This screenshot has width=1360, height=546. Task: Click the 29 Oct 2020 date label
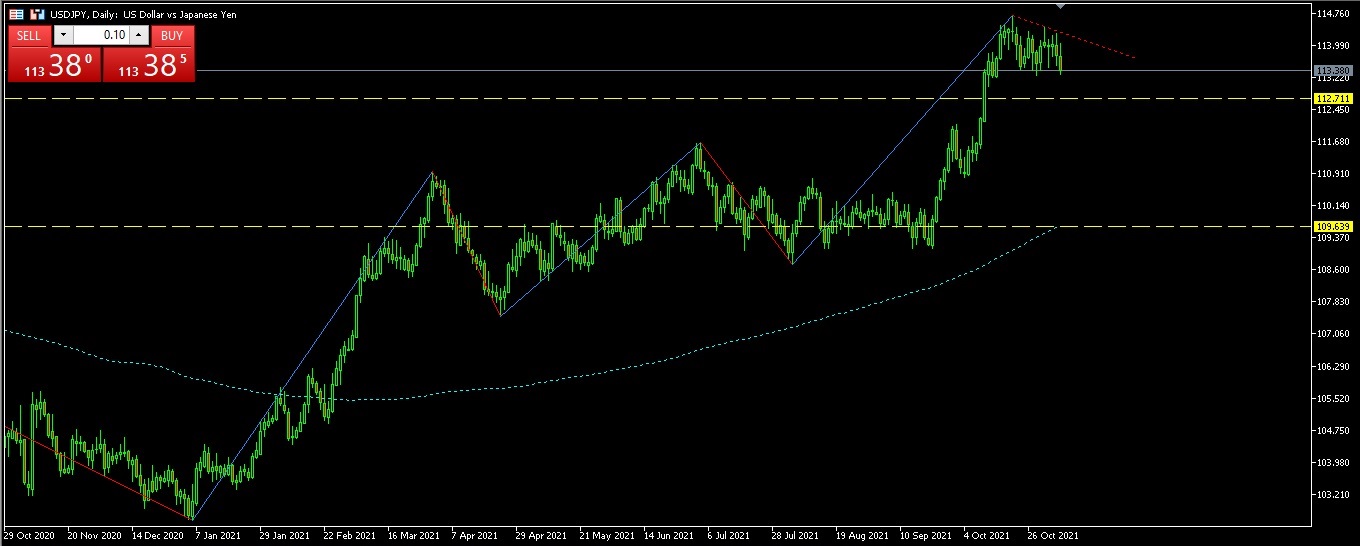[x=28, y=535]
